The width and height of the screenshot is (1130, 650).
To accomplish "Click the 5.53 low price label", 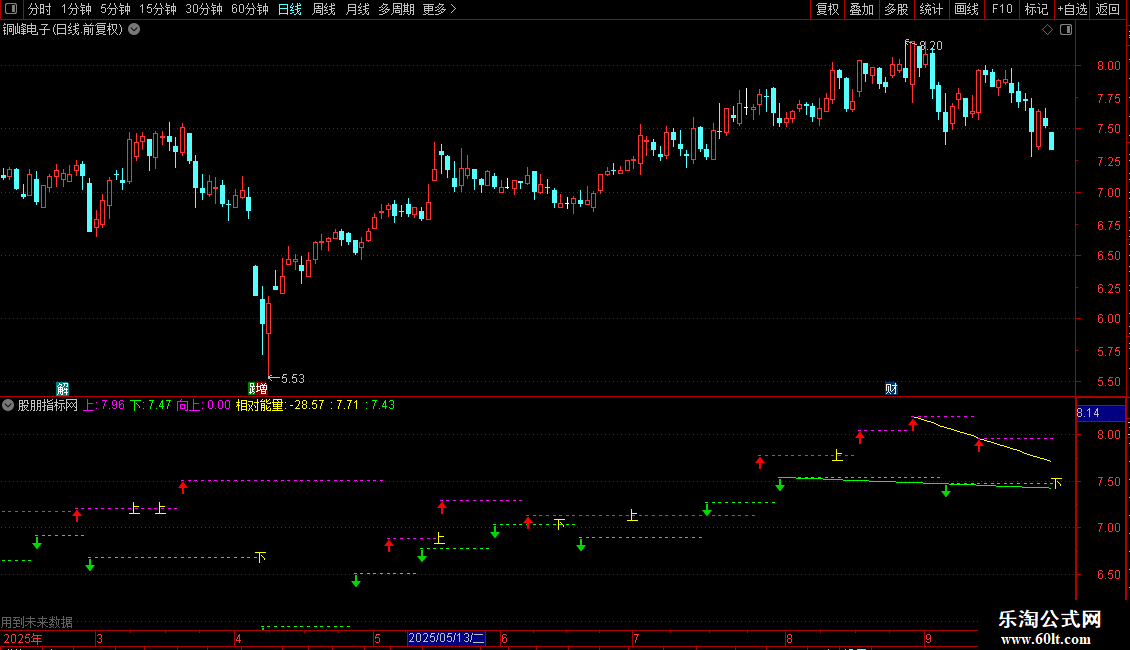I will (x=293, y=378).
